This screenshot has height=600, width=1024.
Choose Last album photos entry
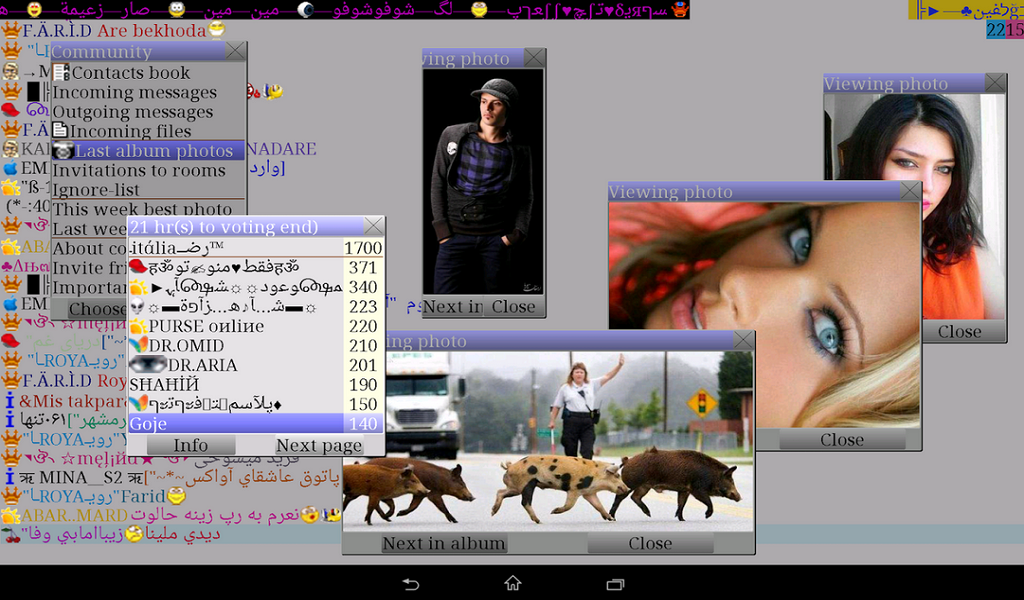tap(148, 151)
